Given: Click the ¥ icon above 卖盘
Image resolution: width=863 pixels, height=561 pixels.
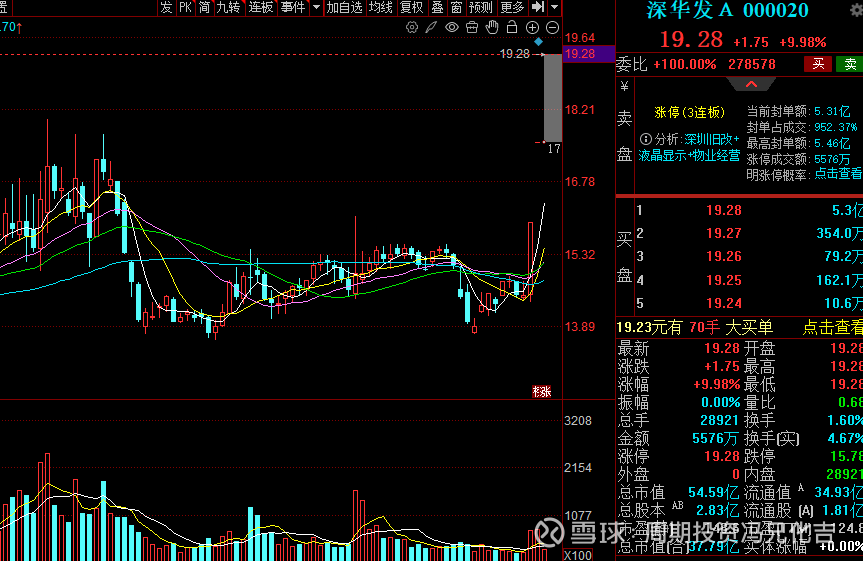Looking at the screenshot, I should [624, 86].
